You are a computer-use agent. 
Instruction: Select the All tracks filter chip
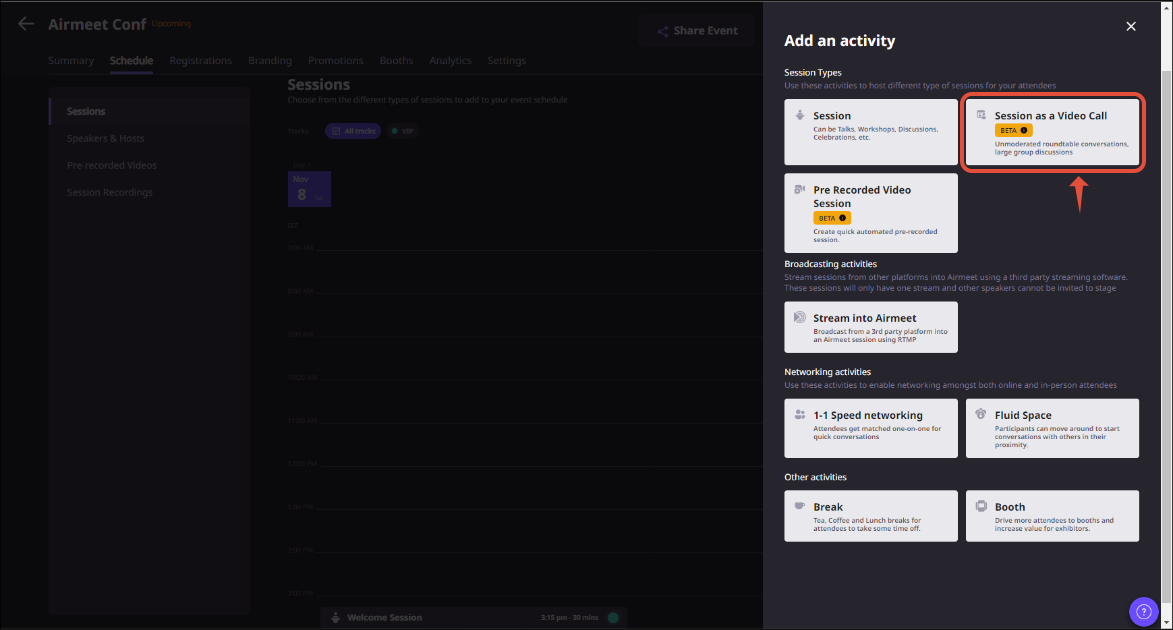click(x=353, y=131)
